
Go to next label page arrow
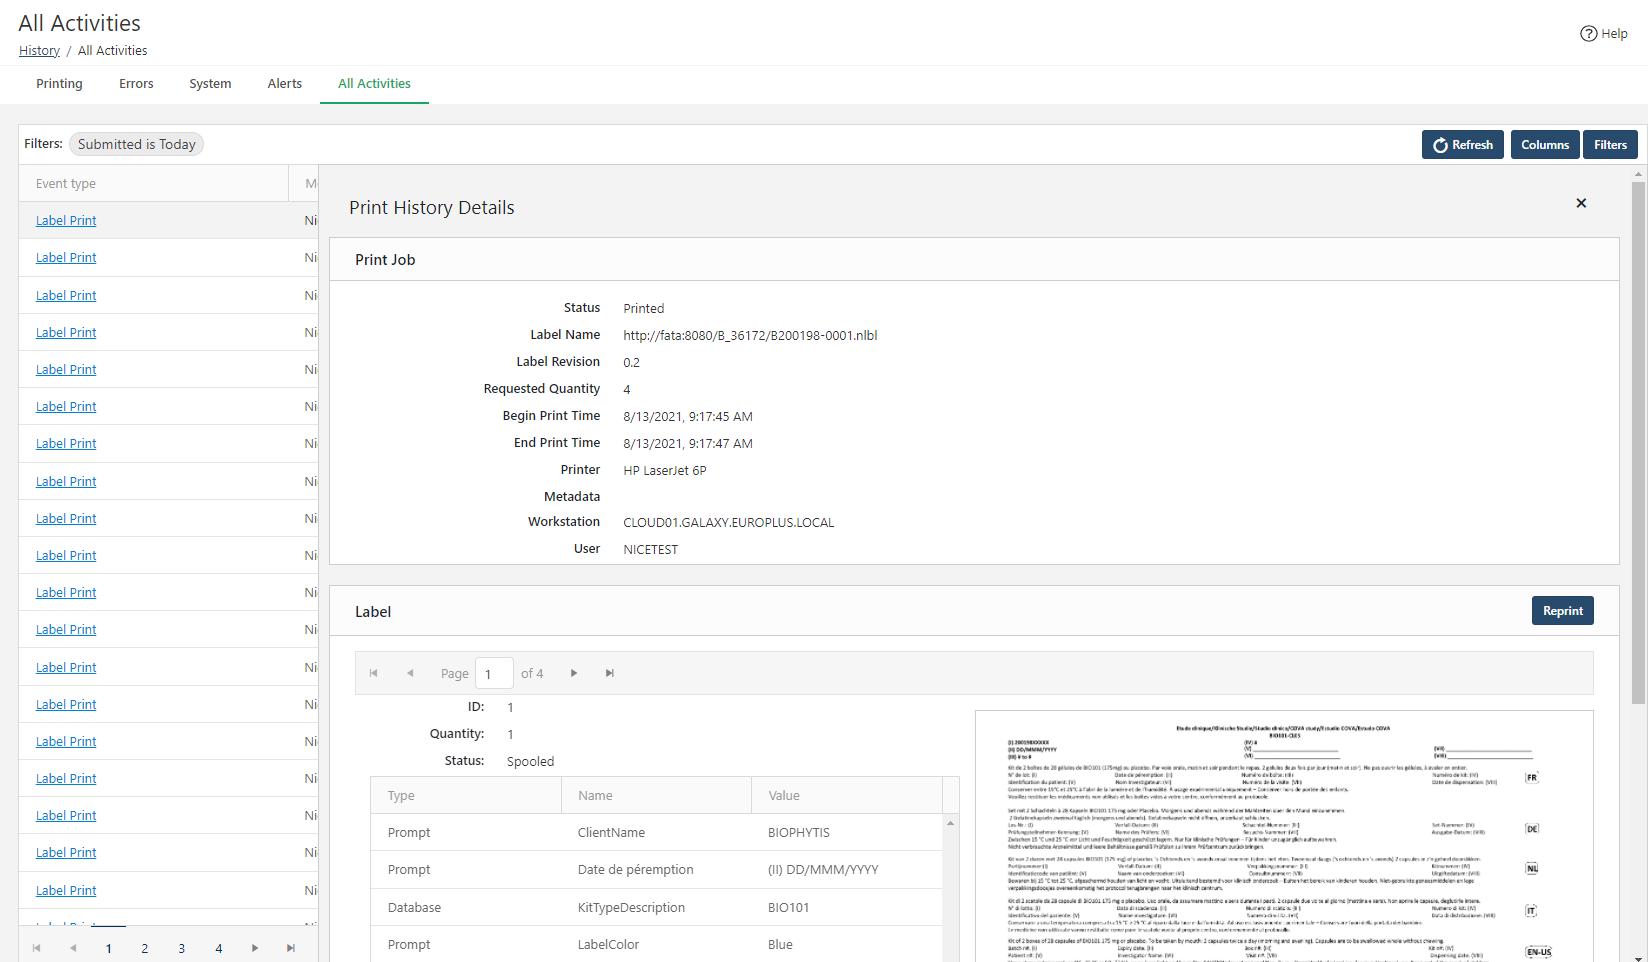(x=574, y=673)
